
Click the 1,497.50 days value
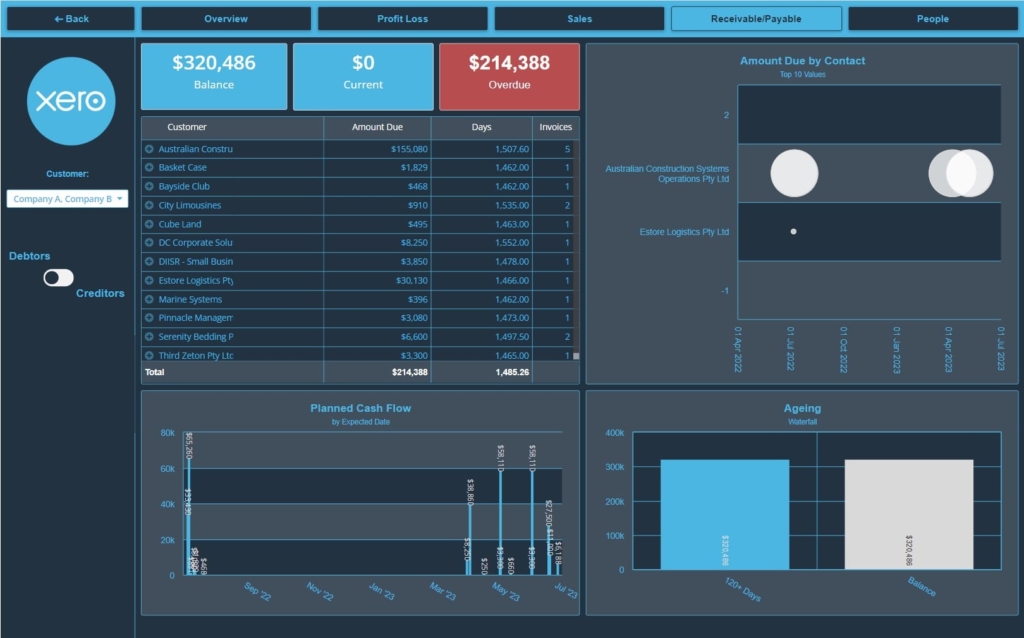(x=512, y=336)
